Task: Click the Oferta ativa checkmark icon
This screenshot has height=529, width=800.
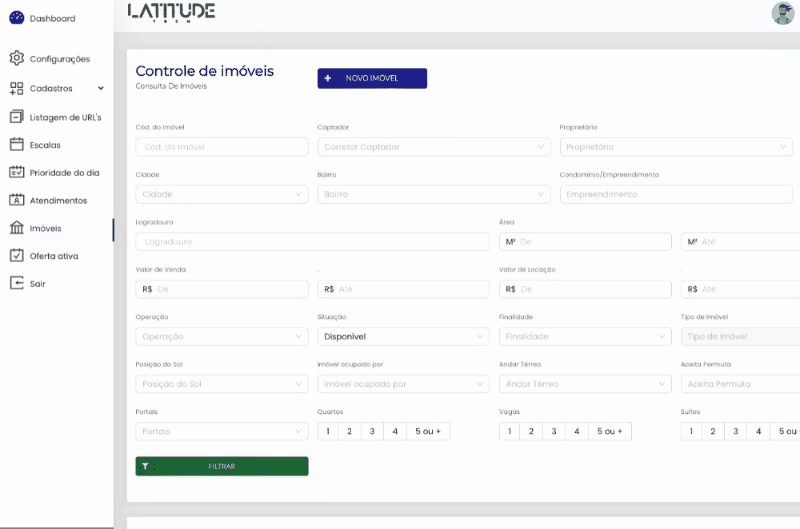Action: pyautogui.click(x=16, y=256)
